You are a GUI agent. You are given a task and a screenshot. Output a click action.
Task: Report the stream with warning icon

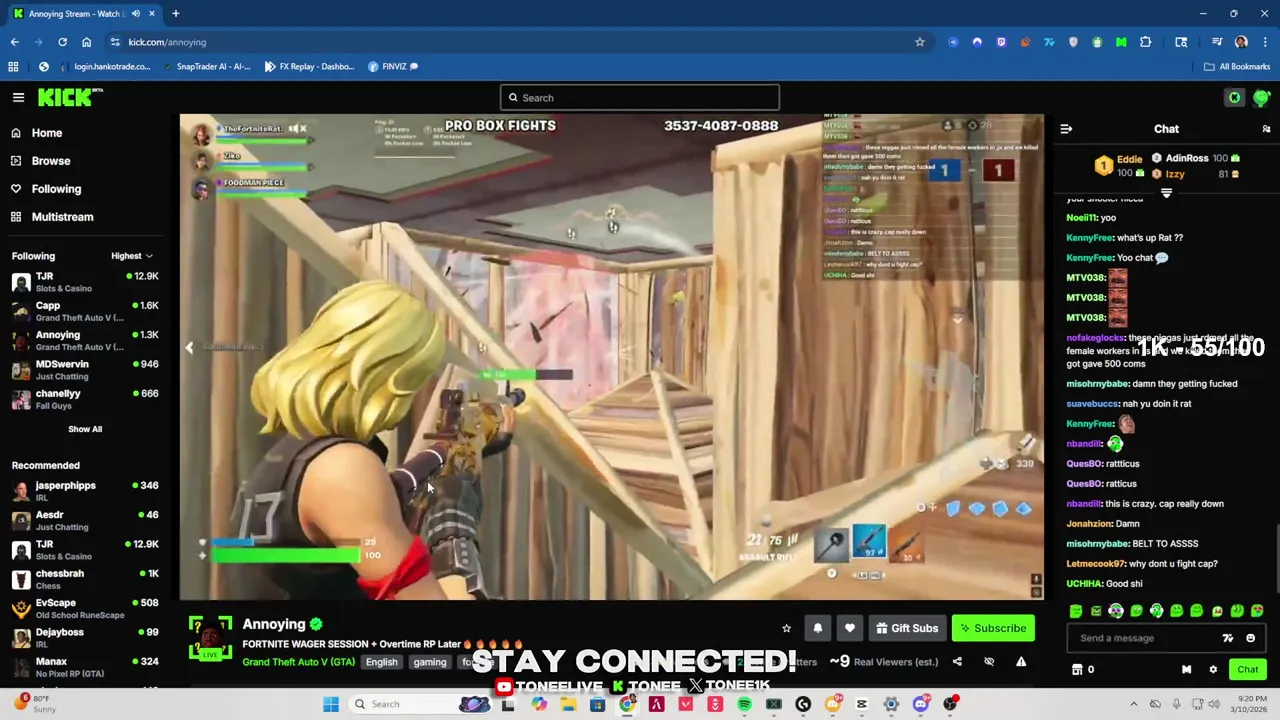[1021, 662]
